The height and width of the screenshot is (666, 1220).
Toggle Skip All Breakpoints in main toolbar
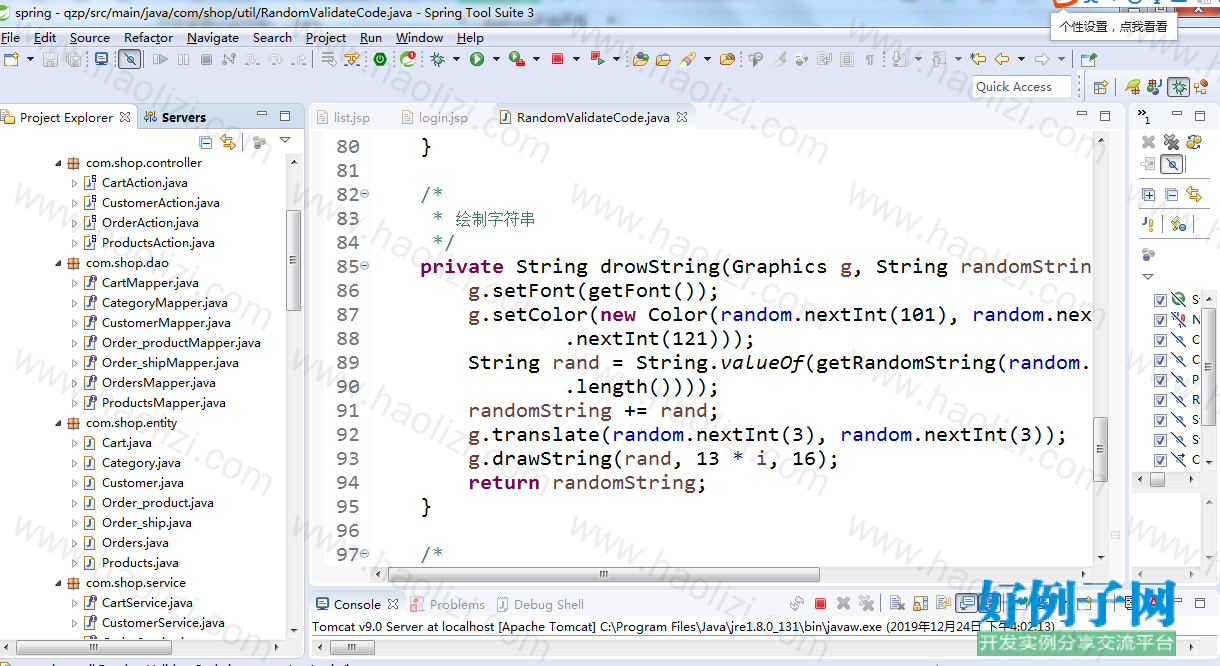(x=130, y=59)
